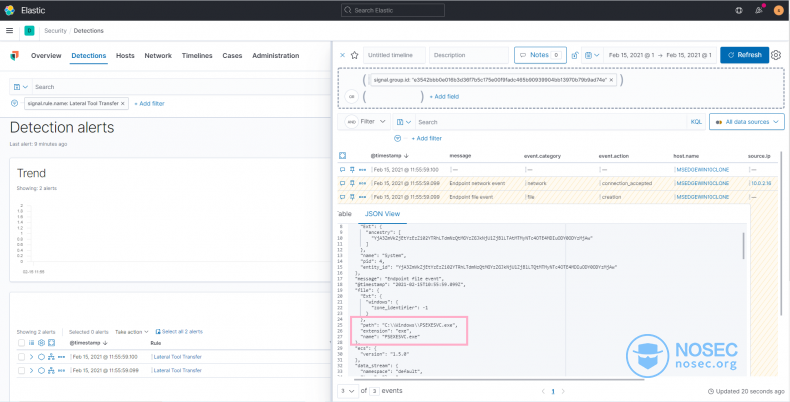
Task: Toggle the hamburger navigation menu
Action: pyautogui.click(x=9, y=31)
